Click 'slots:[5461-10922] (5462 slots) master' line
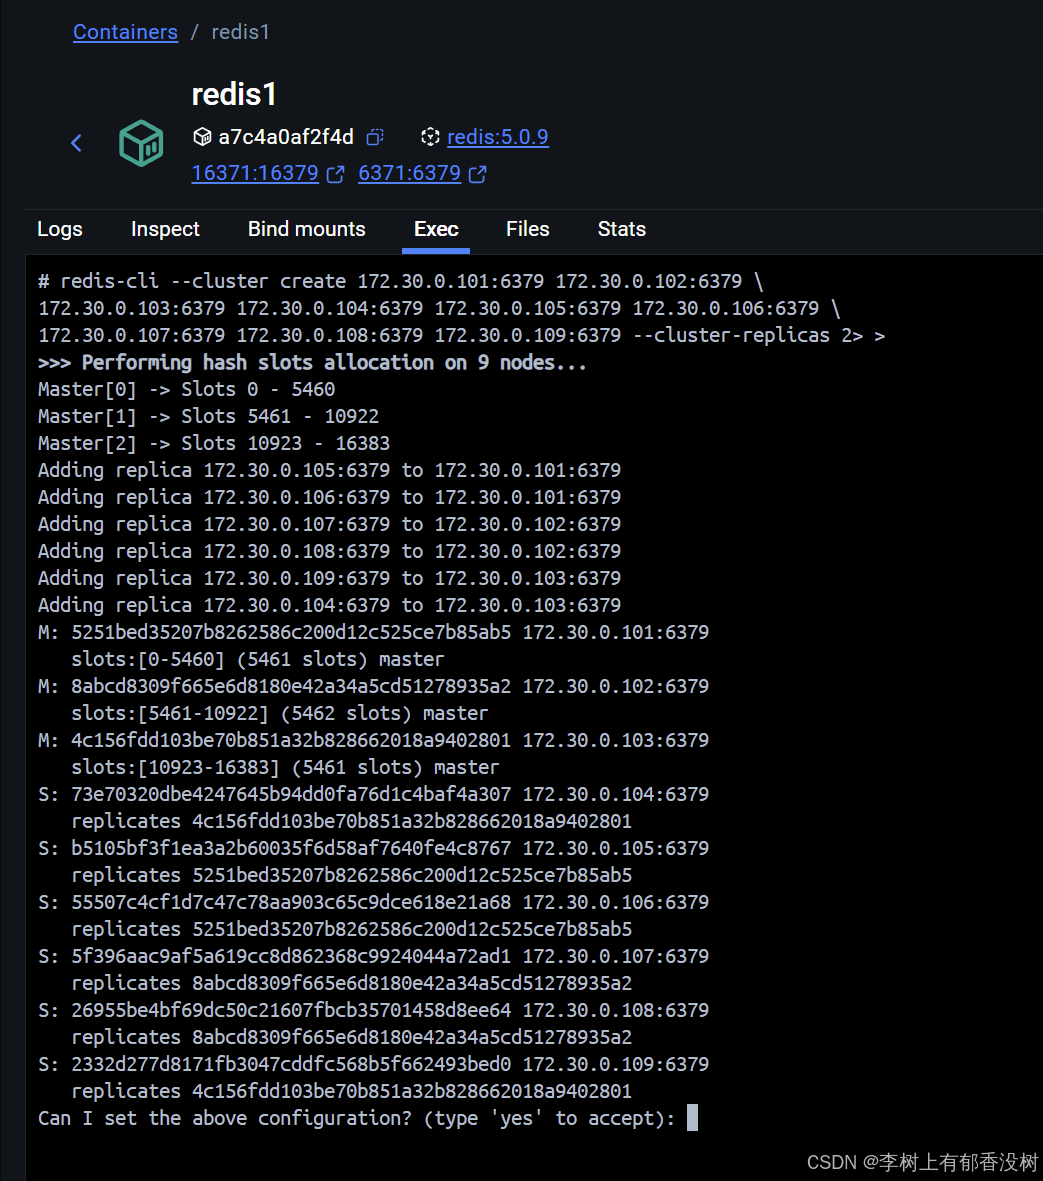 tap(280, 713)
